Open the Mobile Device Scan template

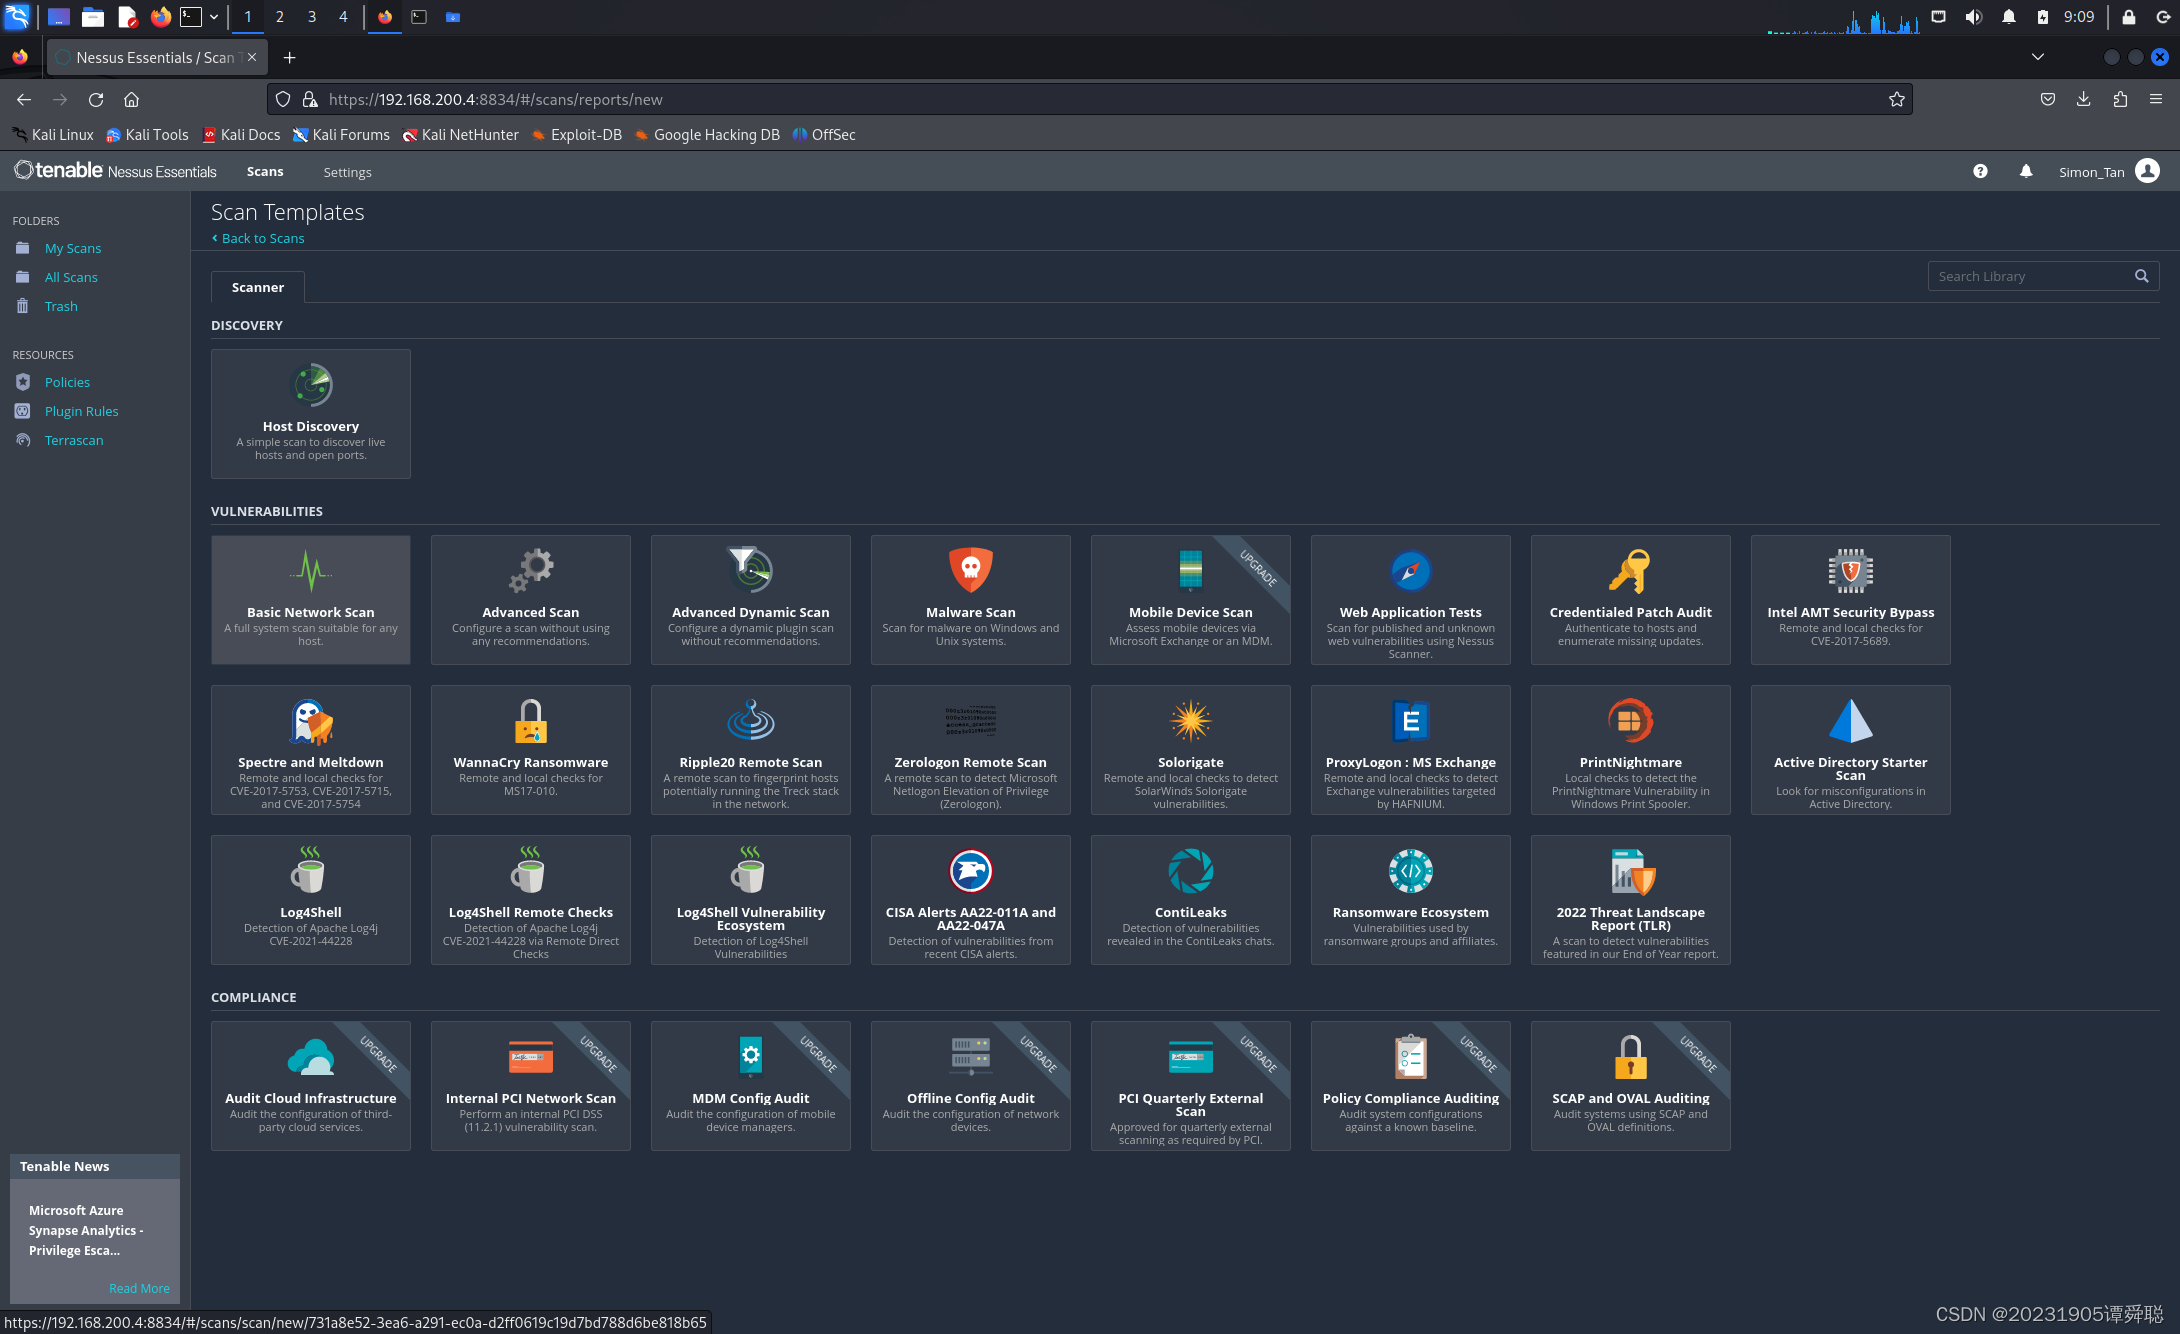pos(1190,599)
